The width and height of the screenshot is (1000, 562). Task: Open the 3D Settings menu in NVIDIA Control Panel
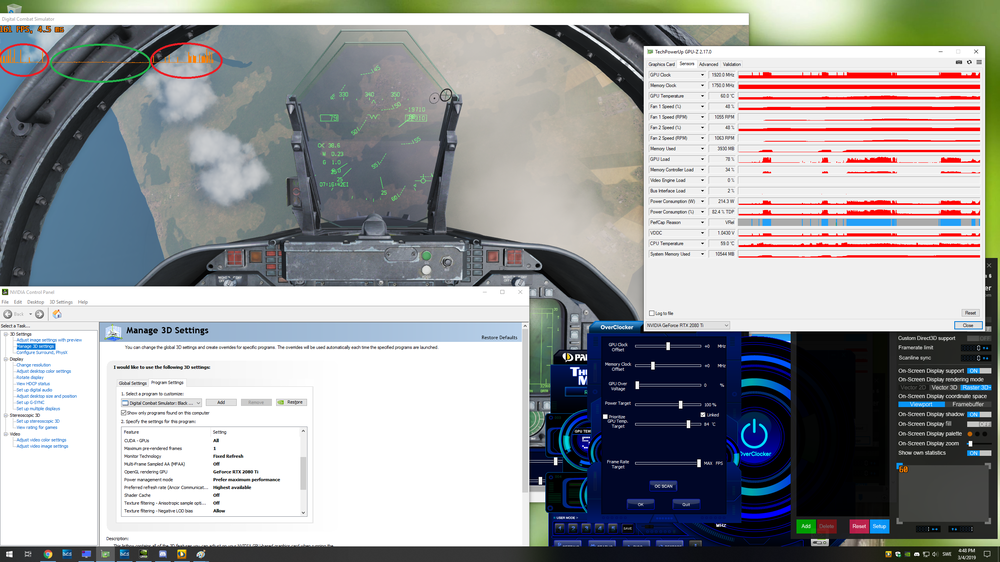click(x=61, y=302)
